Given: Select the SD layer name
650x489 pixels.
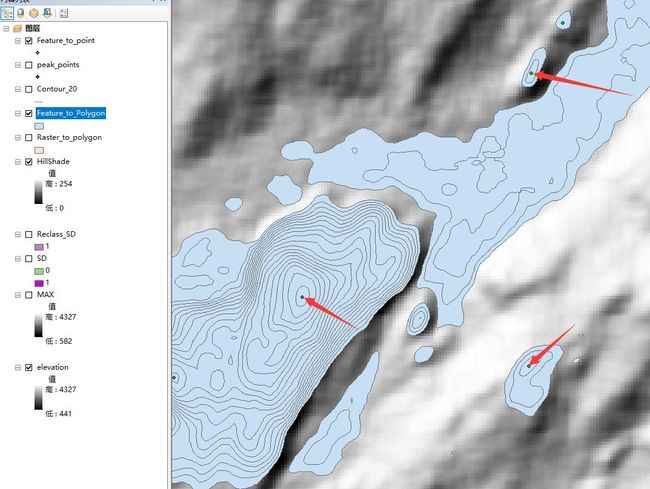Looking at the screenshot, I should [41, 258].
